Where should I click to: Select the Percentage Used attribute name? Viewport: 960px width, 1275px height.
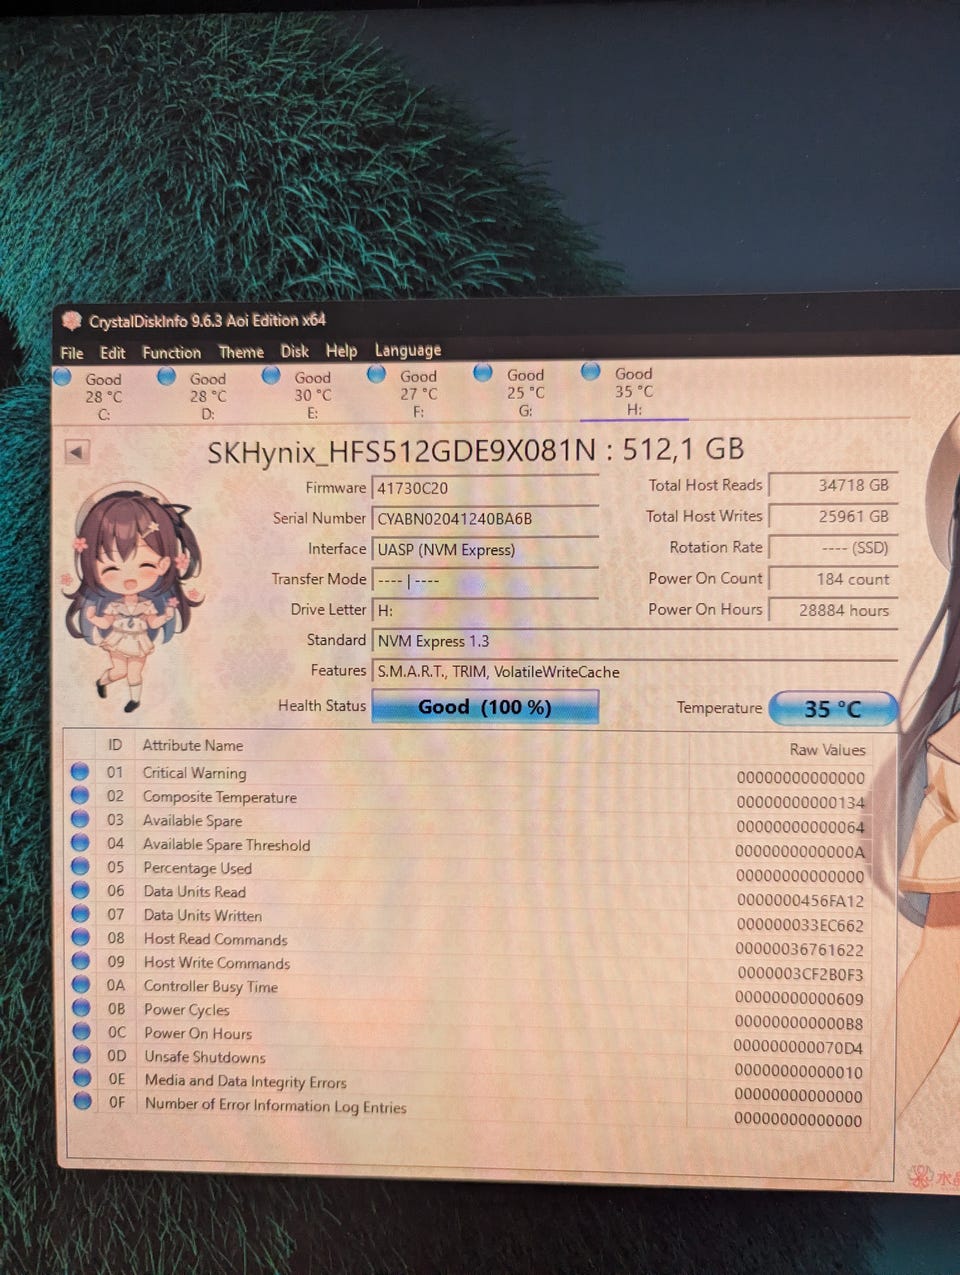(197, 868)
